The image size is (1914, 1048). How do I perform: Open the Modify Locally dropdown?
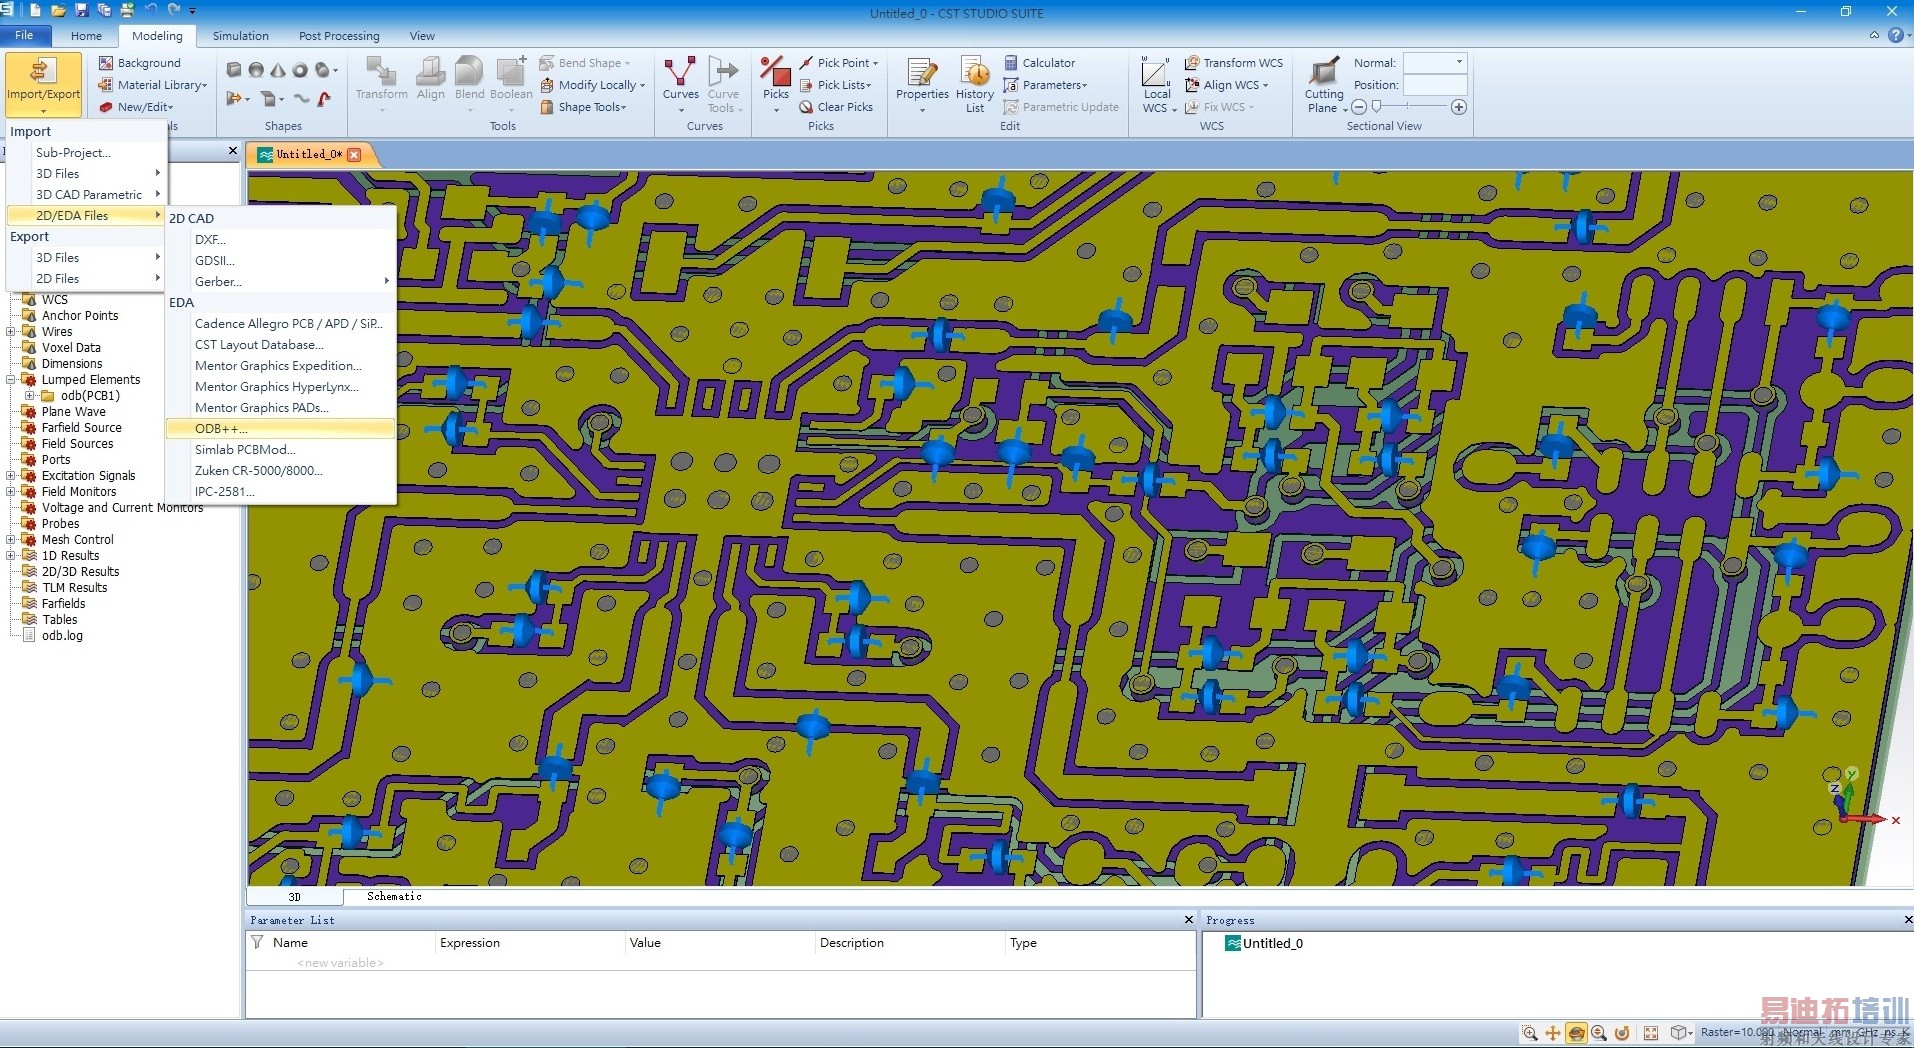593,85
